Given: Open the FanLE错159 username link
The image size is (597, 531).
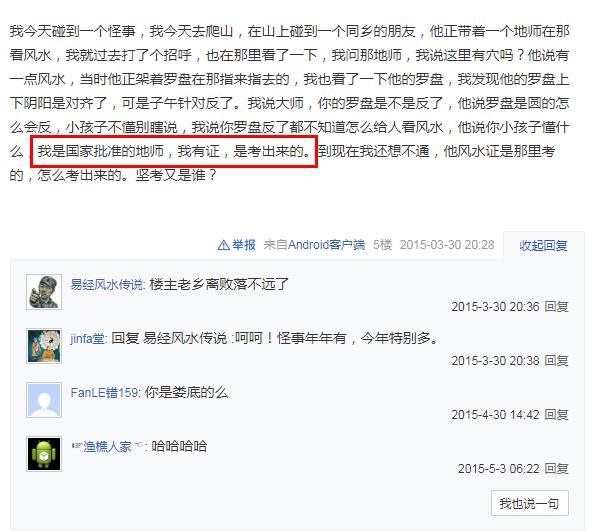Looking at the screenshot, I should click(x=105, y=392).
